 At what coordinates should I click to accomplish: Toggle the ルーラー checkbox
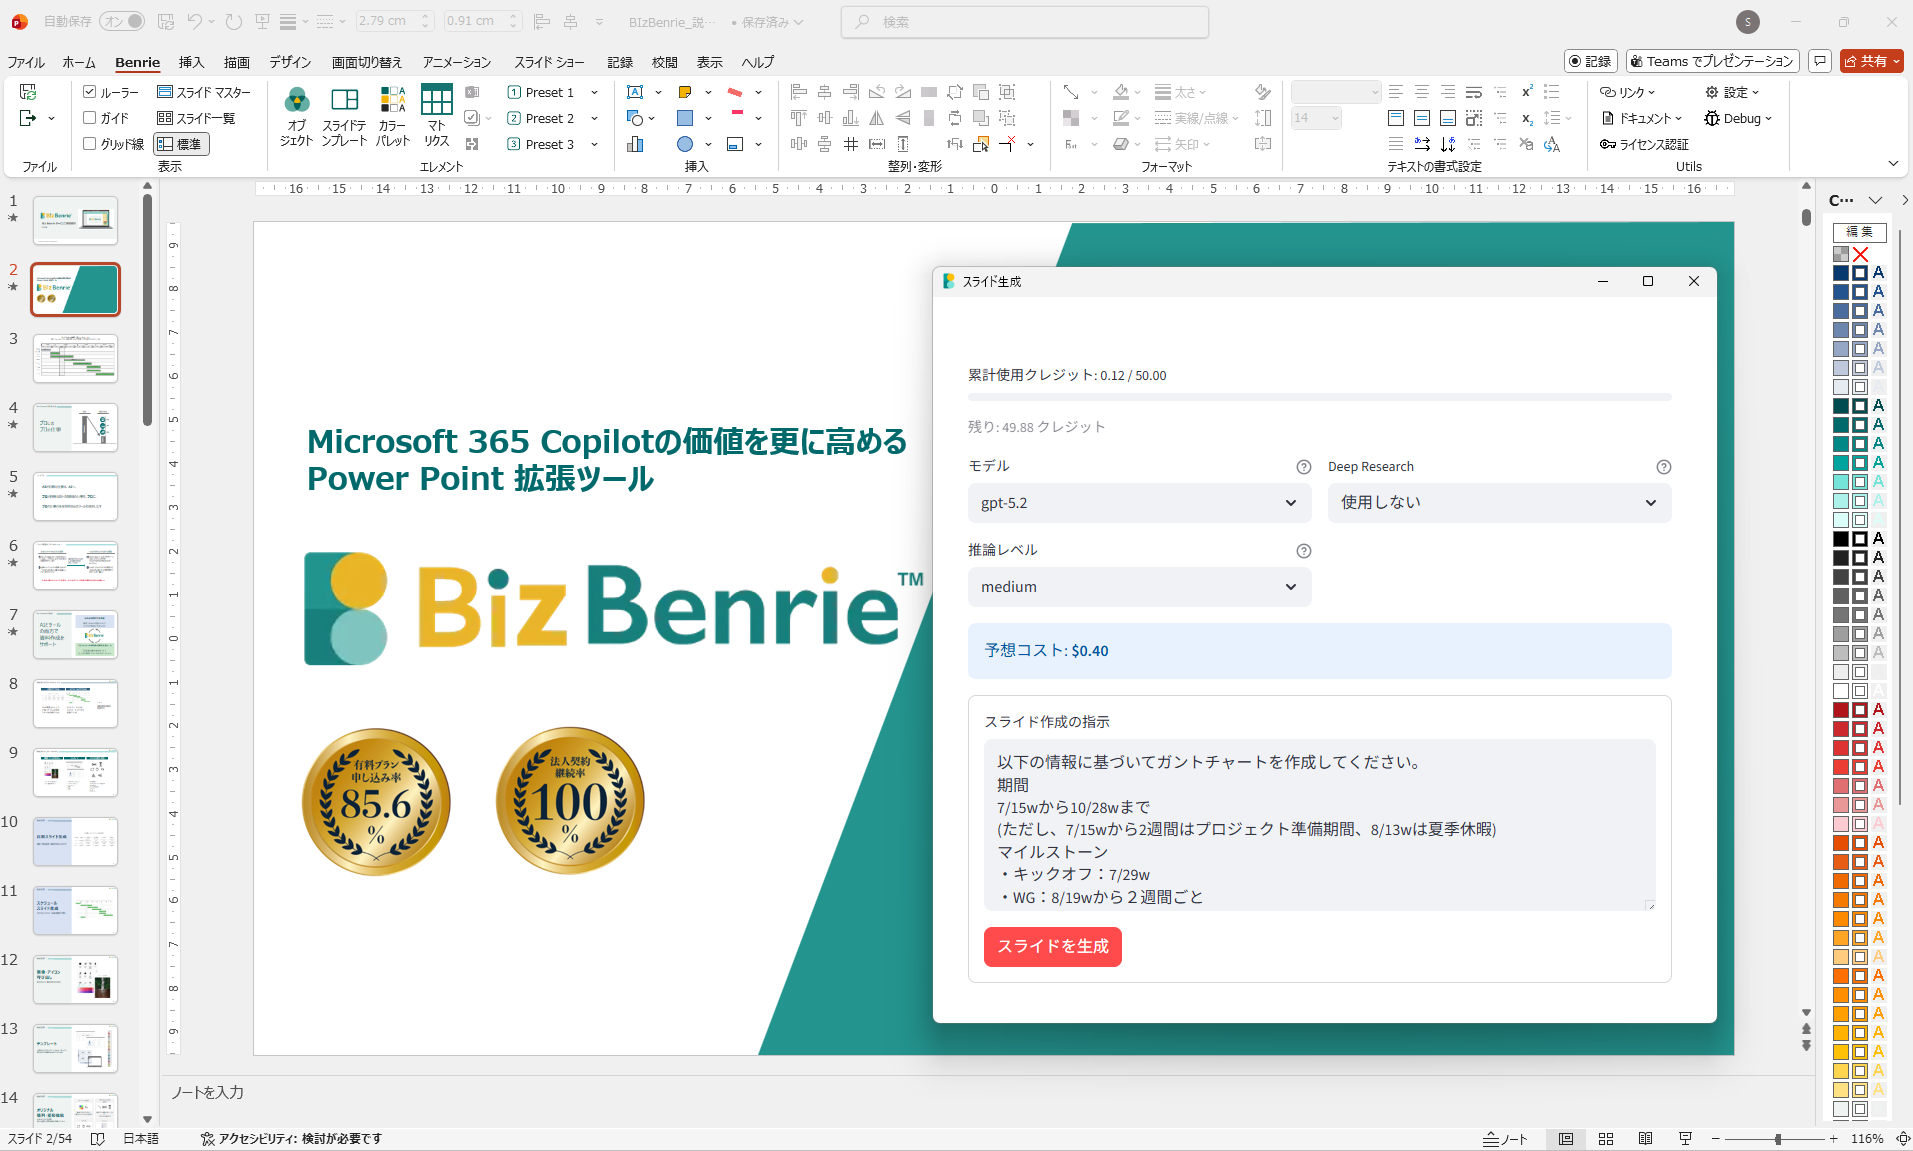[x=90, y=92]
